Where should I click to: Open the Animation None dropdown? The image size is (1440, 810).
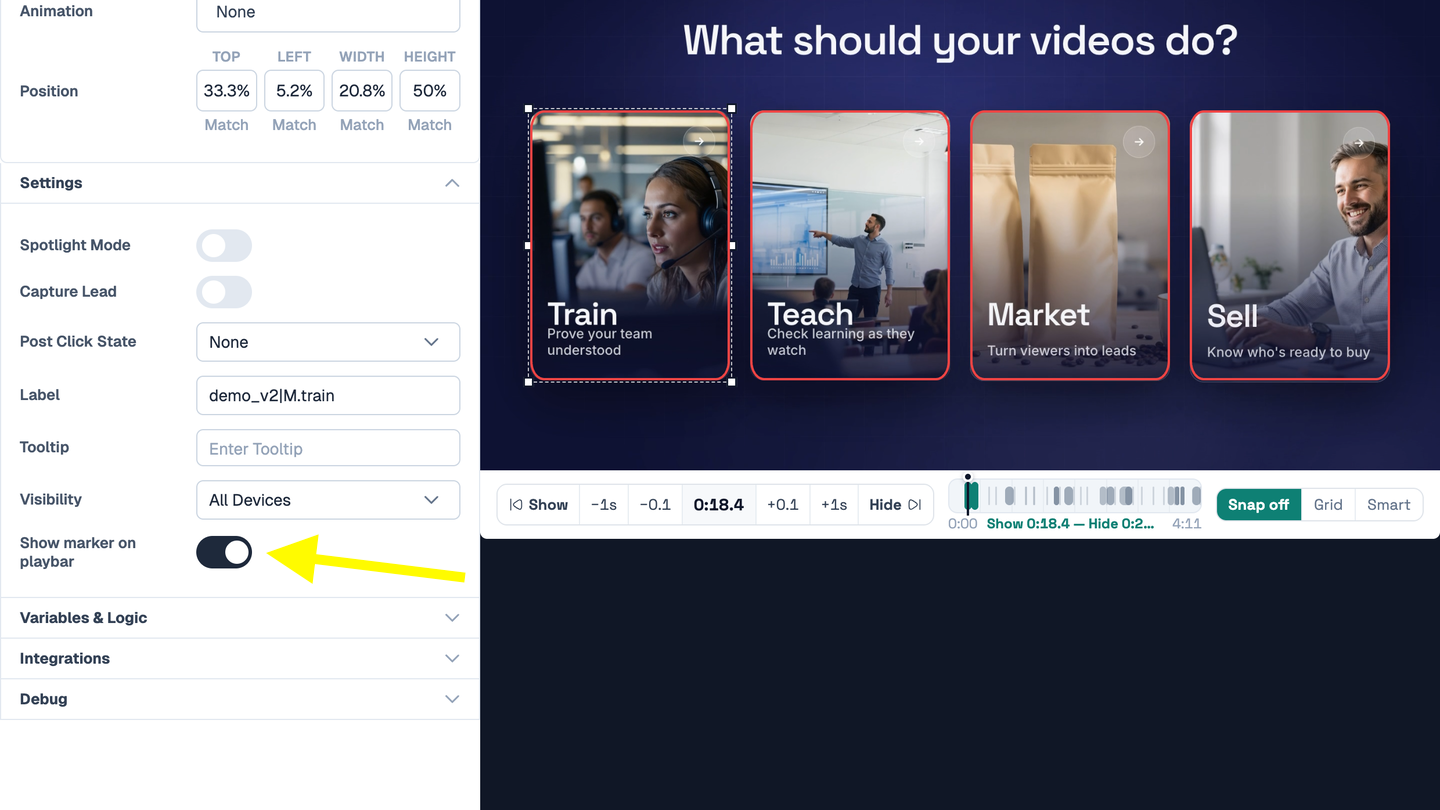tap(328, 14)
